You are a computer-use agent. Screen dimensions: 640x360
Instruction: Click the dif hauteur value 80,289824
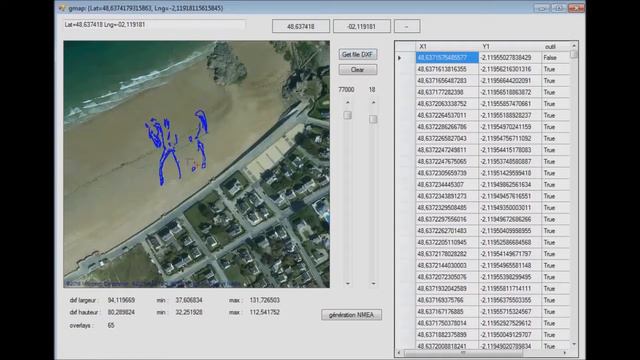click(x=121, y=313)
